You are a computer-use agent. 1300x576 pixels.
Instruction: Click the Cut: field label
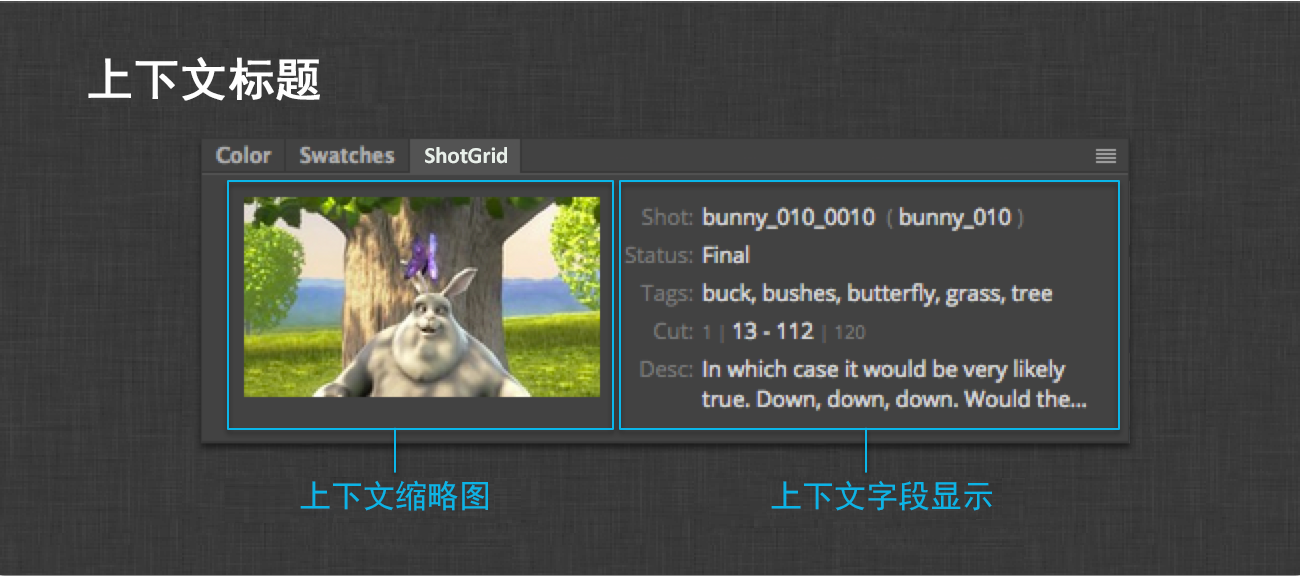coord(673,332)
